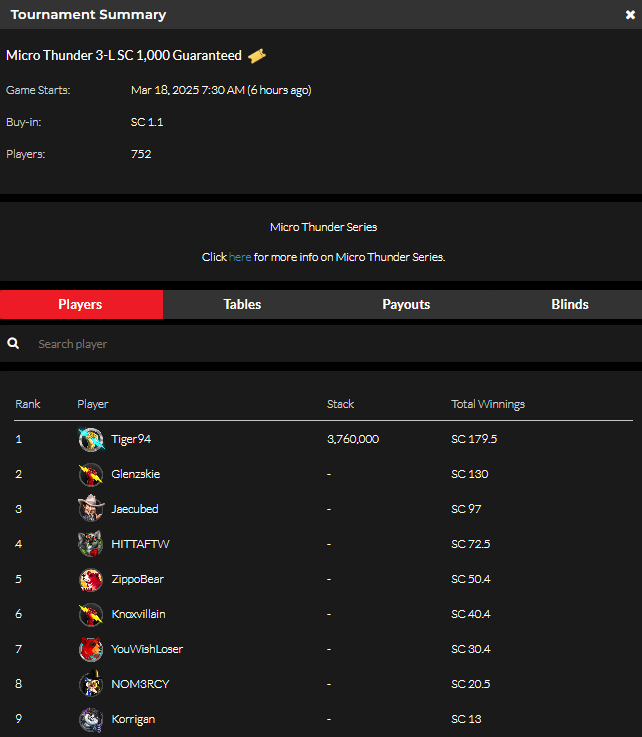Select player name YouWishLoser
Screen dimensions: 642x737
tap(147, 649)
